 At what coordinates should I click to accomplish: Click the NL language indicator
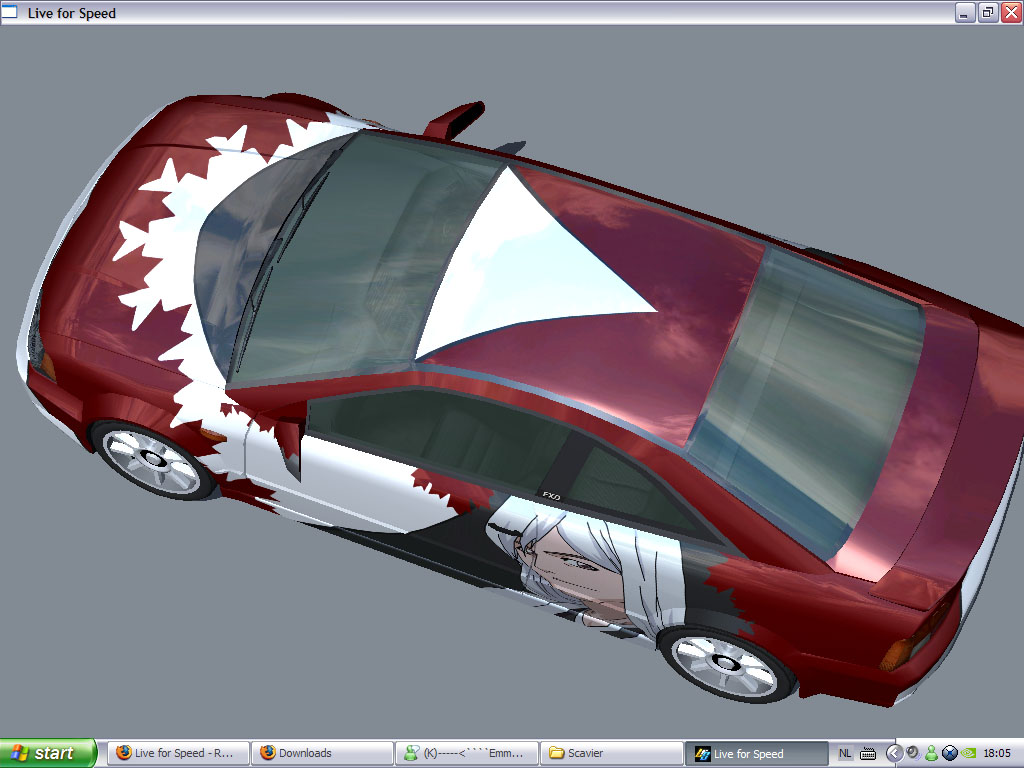point(844,753)
